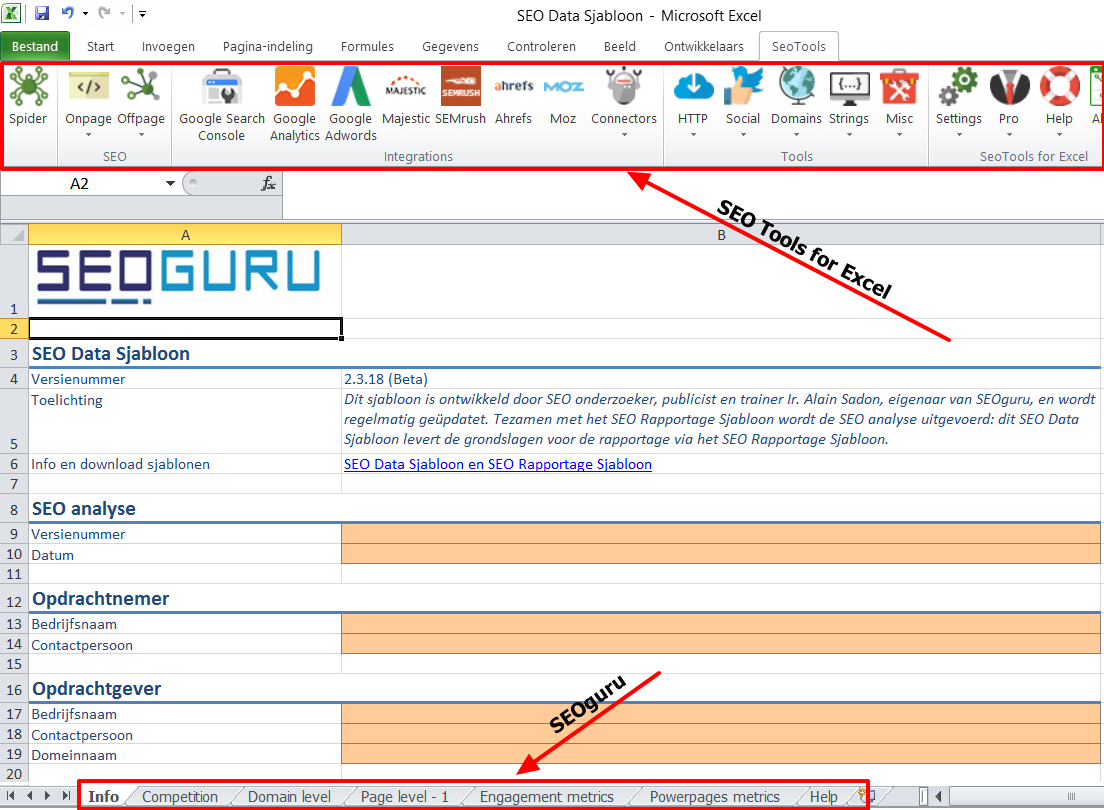The height and width of the screenshot is (810, 1104).
Task: Open the Competition sheet tab
Action: tap(180, 797)
